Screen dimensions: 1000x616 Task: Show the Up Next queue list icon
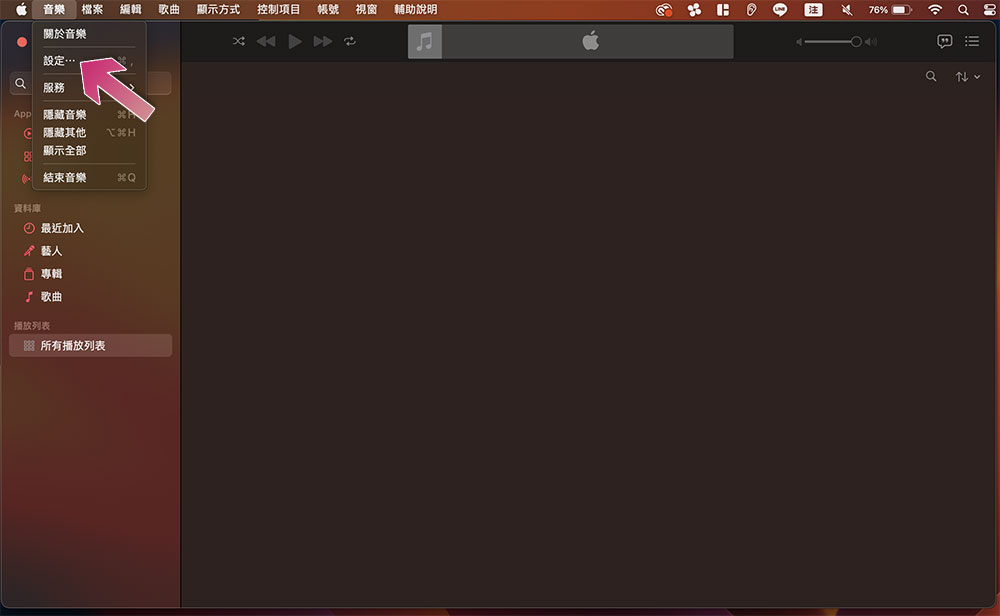972,41
